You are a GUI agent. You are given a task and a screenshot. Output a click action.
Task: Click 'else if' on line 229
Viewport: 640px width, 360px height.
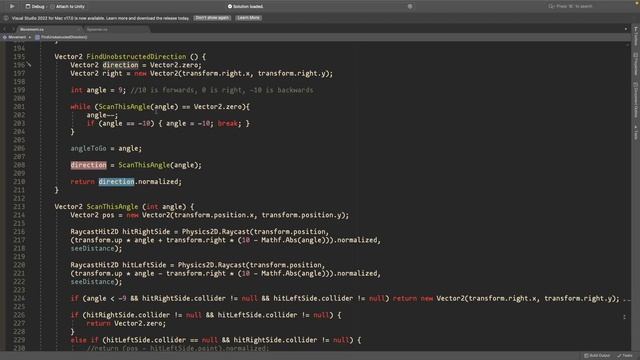pyautogui.click(x=84, y=340)
